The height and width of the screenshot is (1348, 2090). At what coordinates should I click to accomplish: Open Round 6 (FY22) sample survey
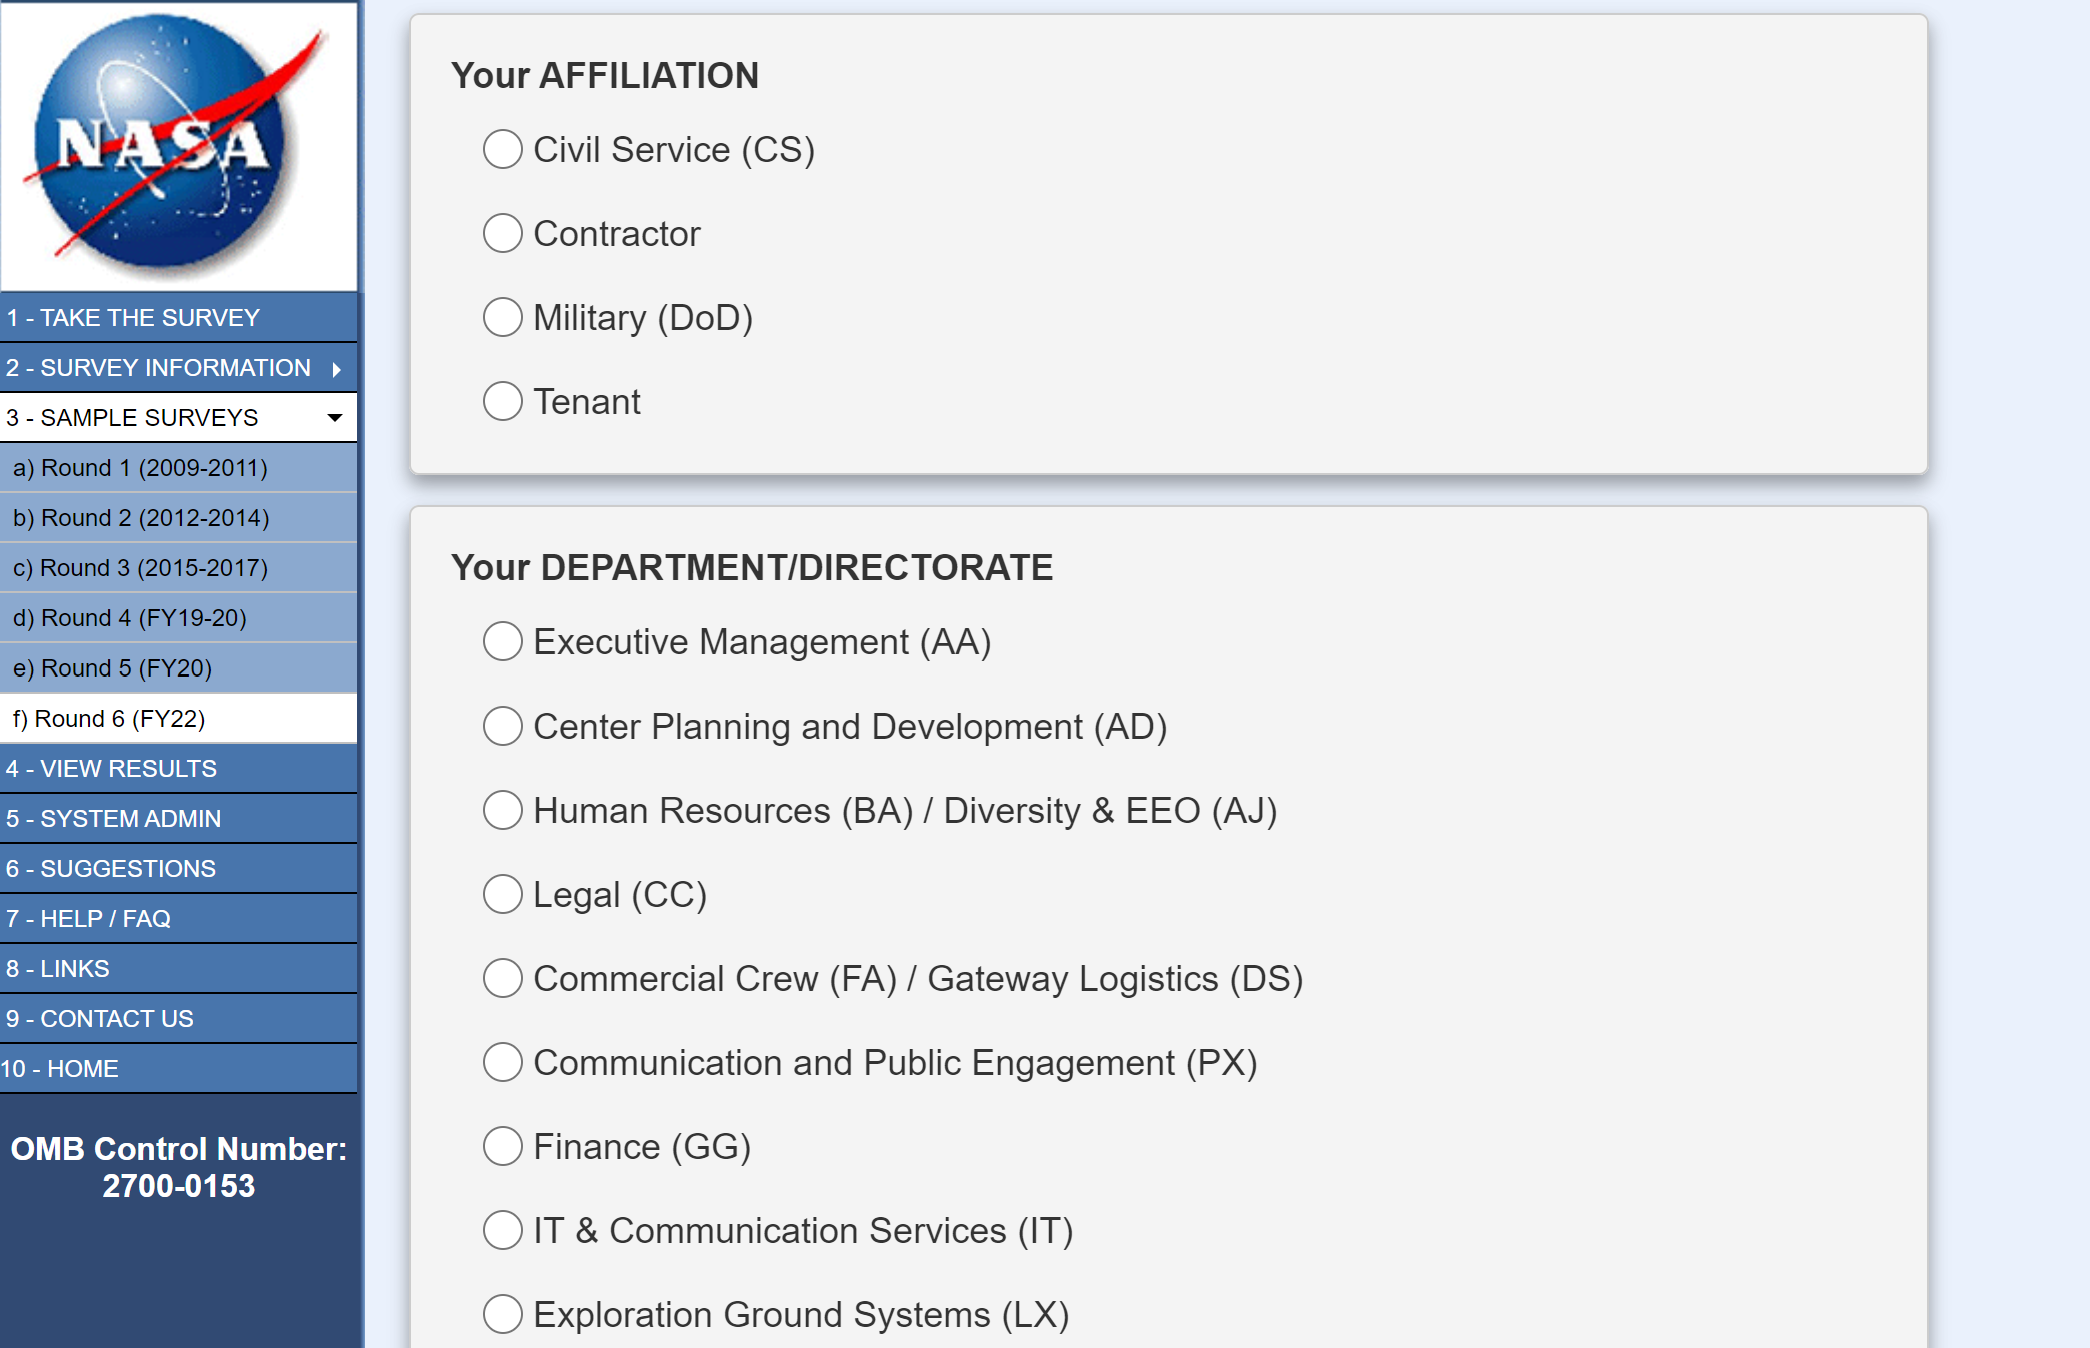[109, 719]
